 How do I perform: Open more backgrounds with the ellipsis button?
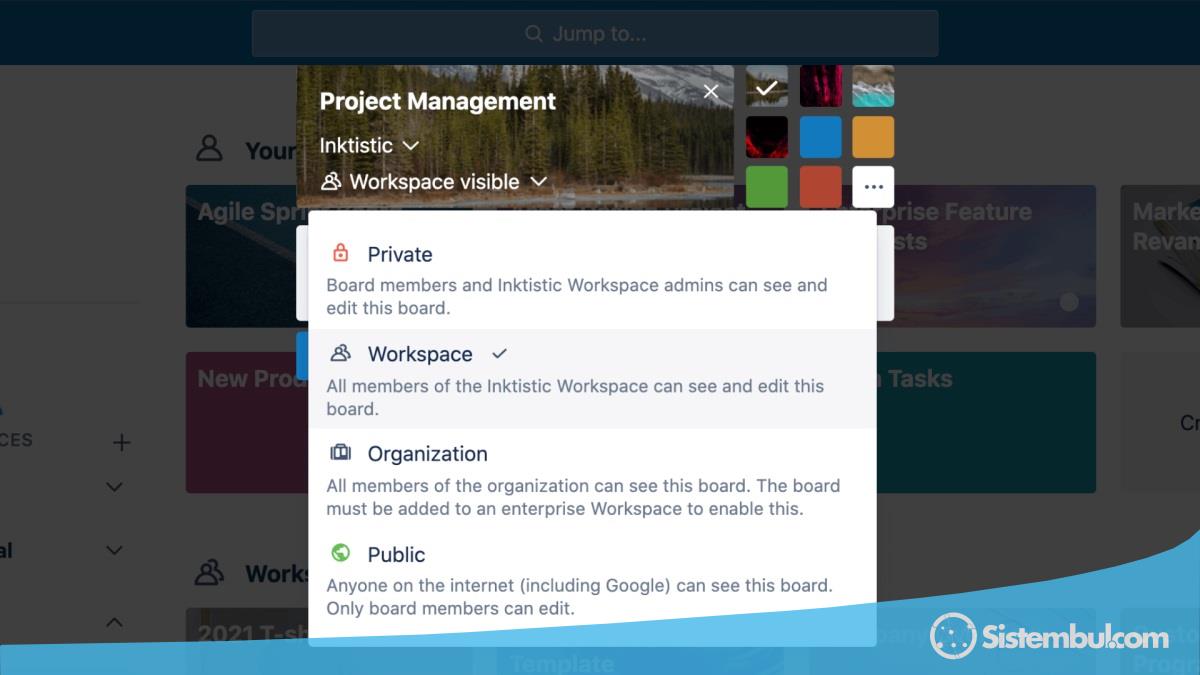coord(873,187)
